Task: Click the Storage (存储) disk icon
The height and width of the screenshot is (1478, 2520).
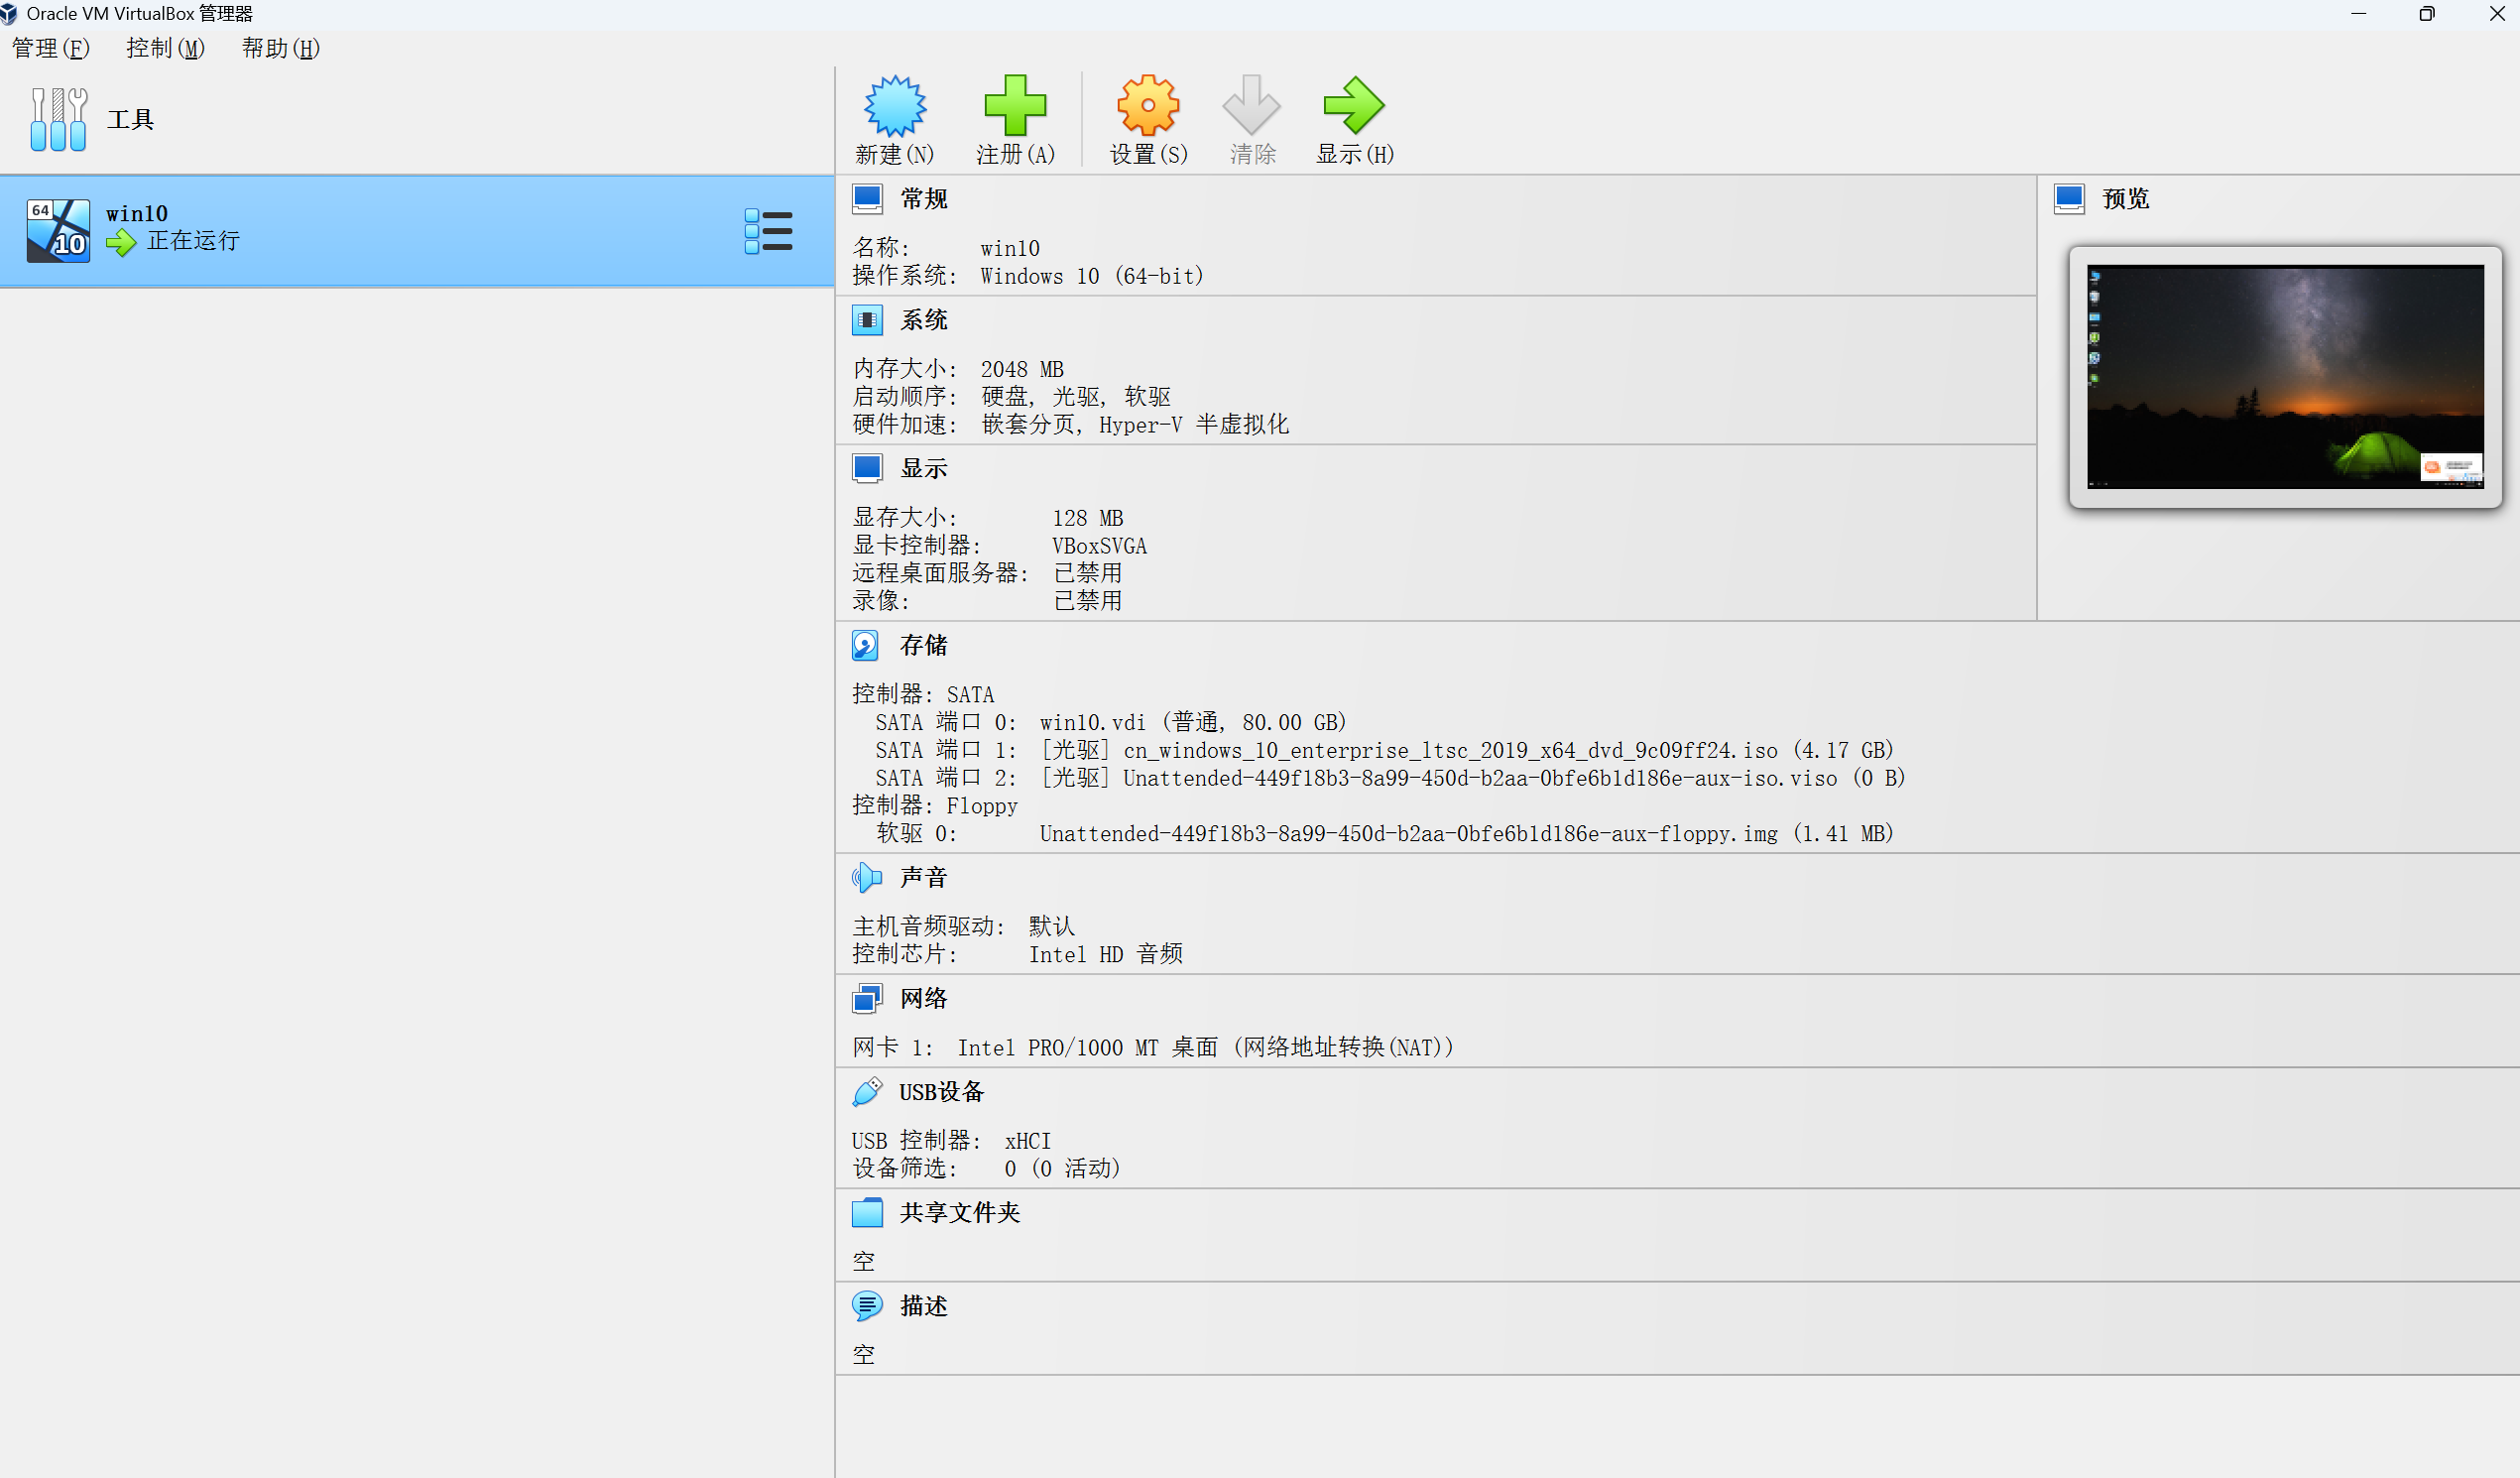Action: coord(866,645)
